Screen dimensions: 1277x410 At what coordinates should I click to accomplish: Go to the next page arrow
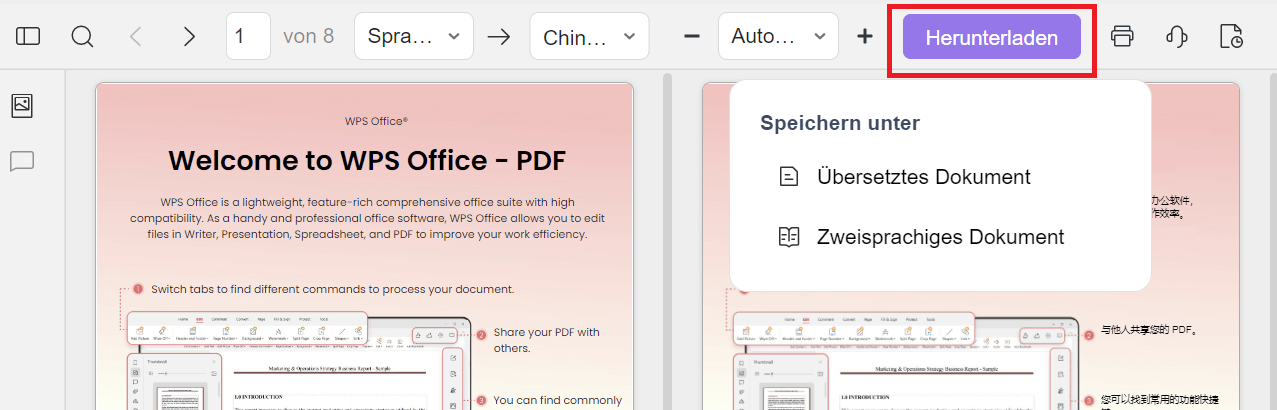click(x=189, y=37)
